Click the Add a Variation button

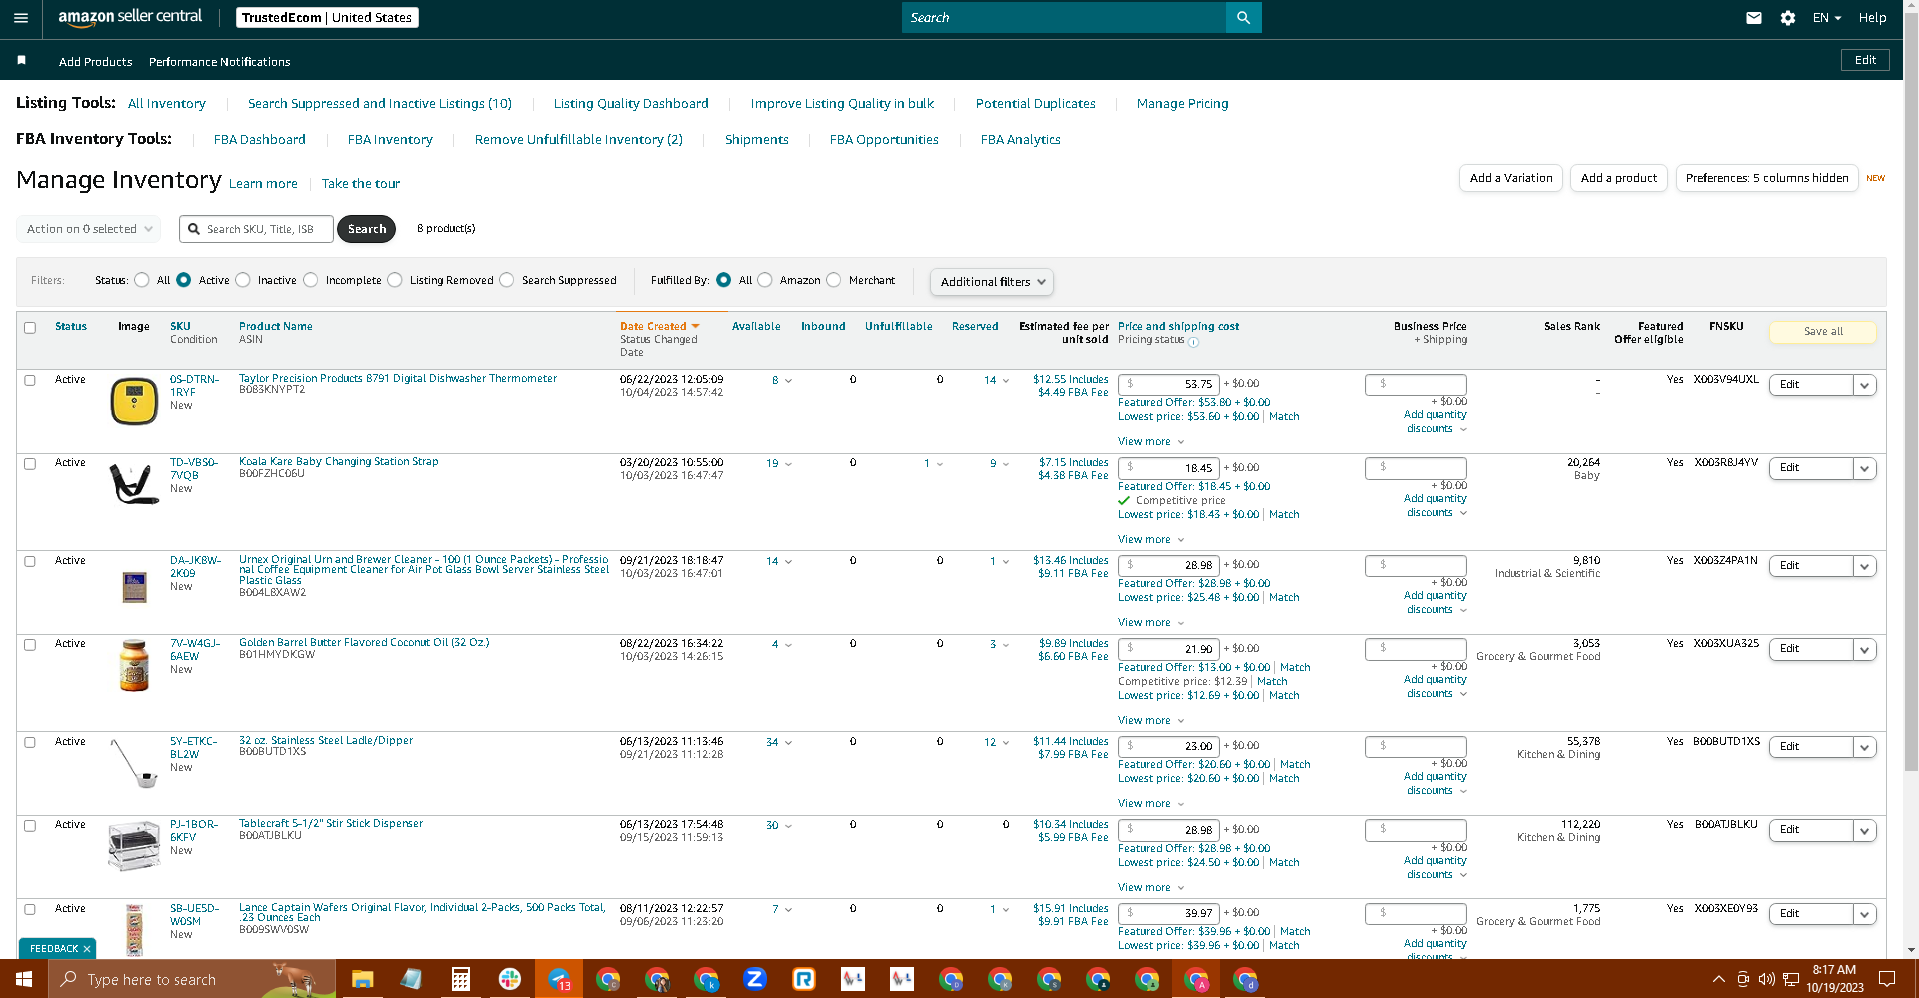1511,178
